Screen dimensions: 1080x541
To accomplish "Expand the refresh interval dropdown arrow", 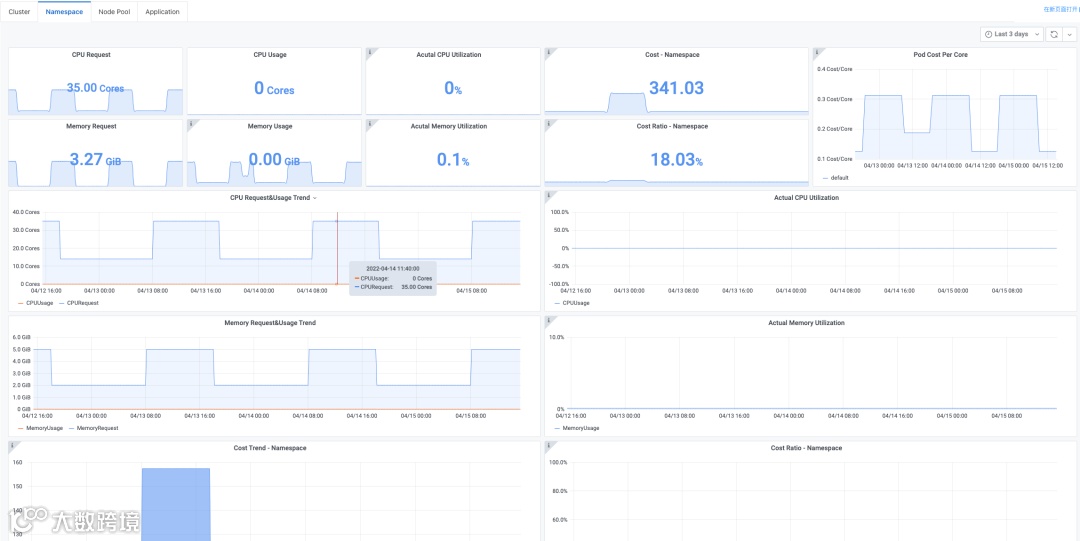I will pos(1068,34).
